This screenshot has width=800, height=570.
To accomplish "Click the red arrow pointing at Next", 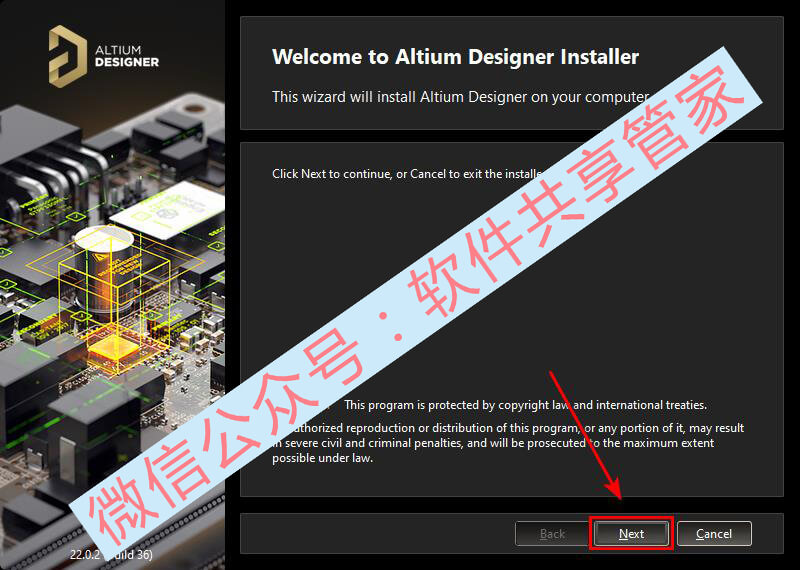I will coord(586,435).
